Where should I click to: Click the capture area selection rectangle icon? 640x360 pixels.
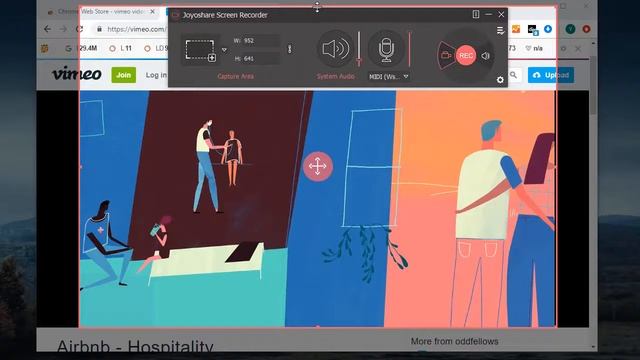coord(200,50)
